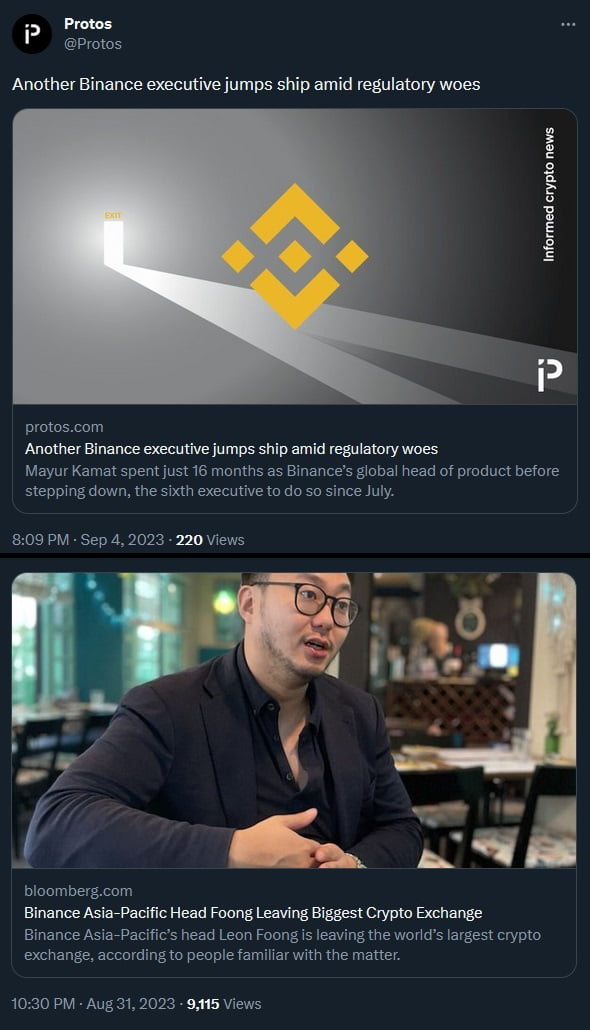Click the tweet text about Binance executive
The image size is (590, 1030).
coord(246,84)
